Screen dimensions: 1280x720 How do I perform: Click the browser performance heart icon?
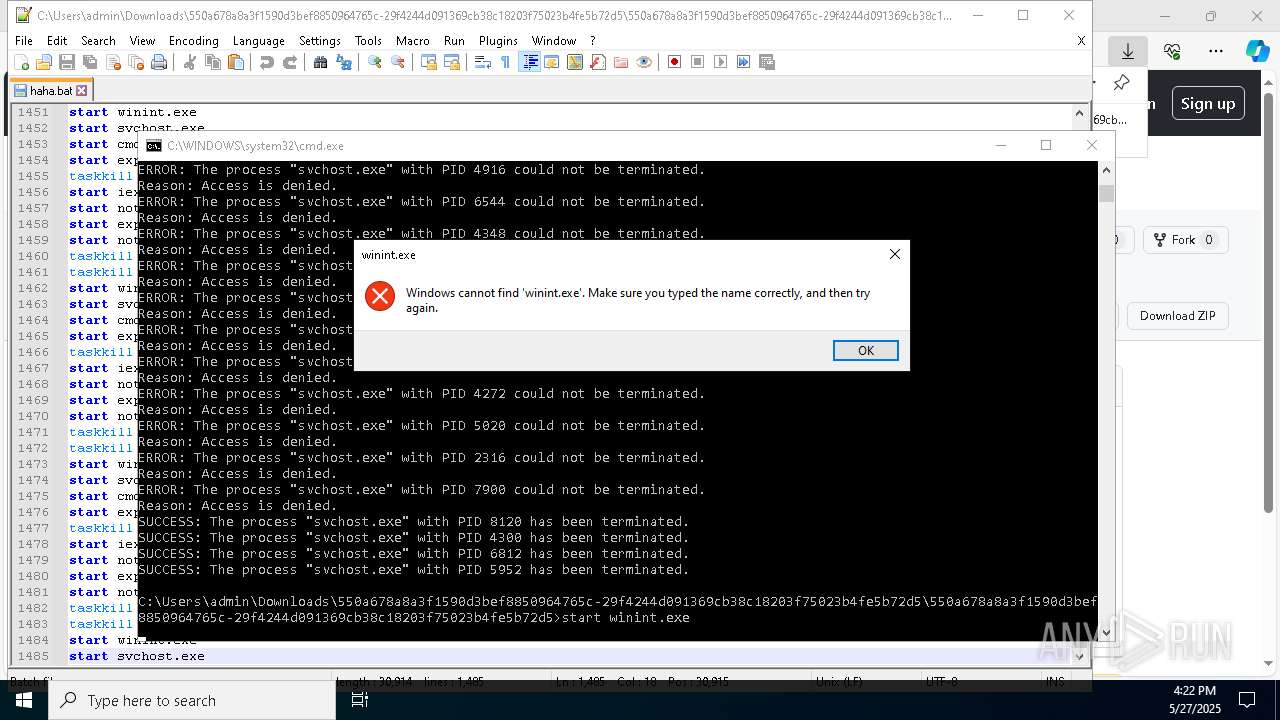[x=1172, y=51]
